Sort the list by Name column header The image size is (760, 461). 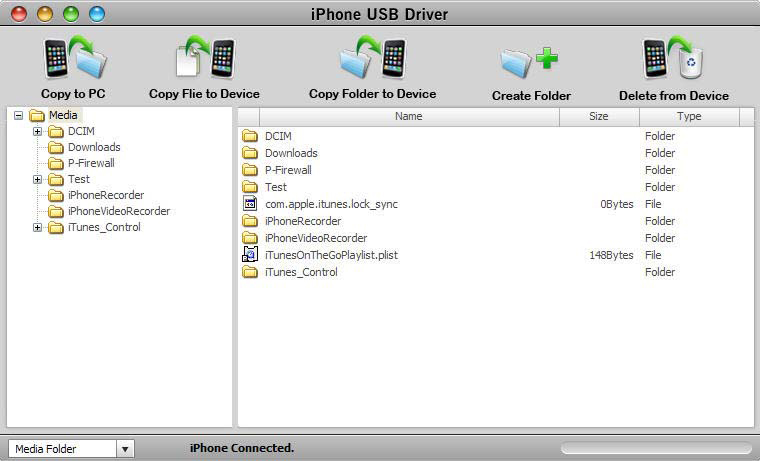(408, 117)
